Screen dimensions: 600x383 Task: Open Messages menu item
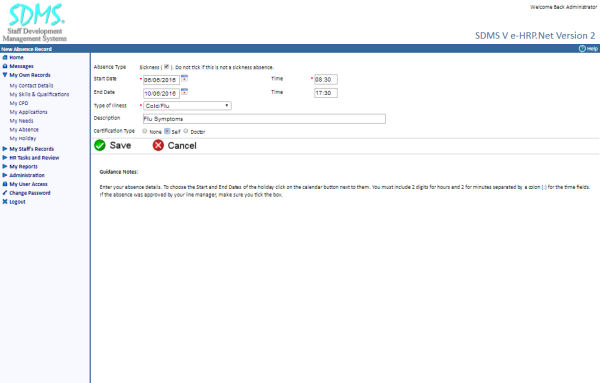click(21, 66)
